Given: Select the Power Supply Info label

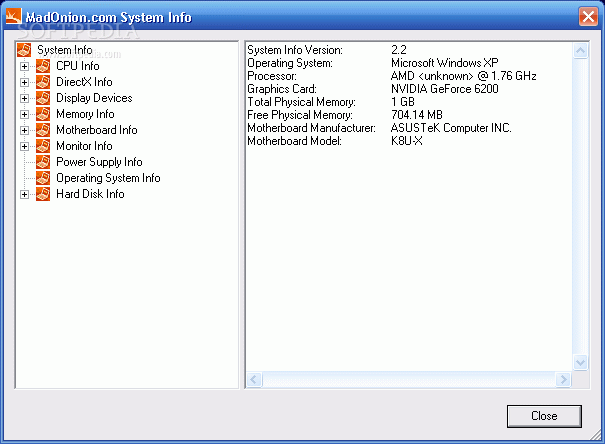Looking at the screenshot, I should [99, 162].
